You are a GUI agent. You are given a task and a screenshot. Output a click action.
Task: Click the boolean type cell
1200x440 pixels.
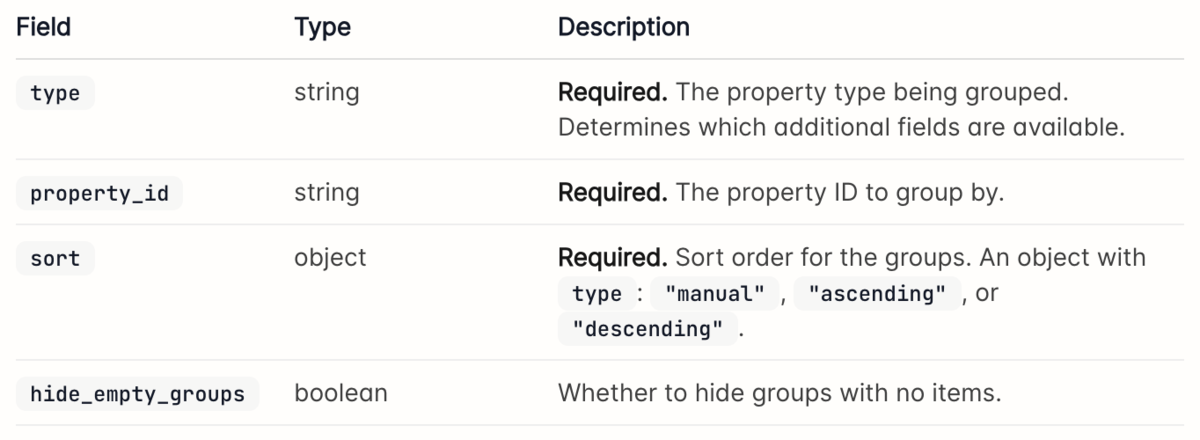click(341, 393)
